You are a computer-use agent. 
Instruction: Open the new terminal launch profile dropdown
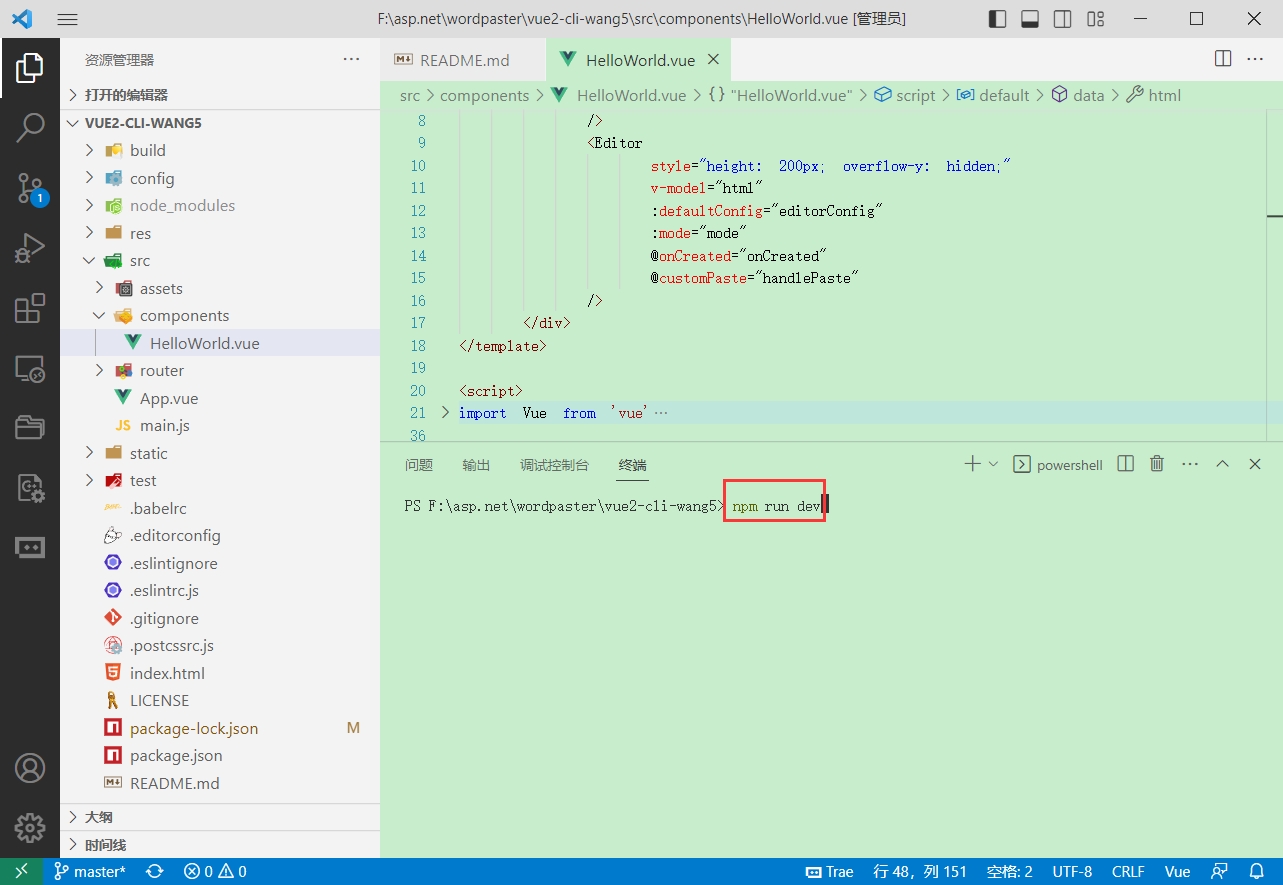pos(993,464)
